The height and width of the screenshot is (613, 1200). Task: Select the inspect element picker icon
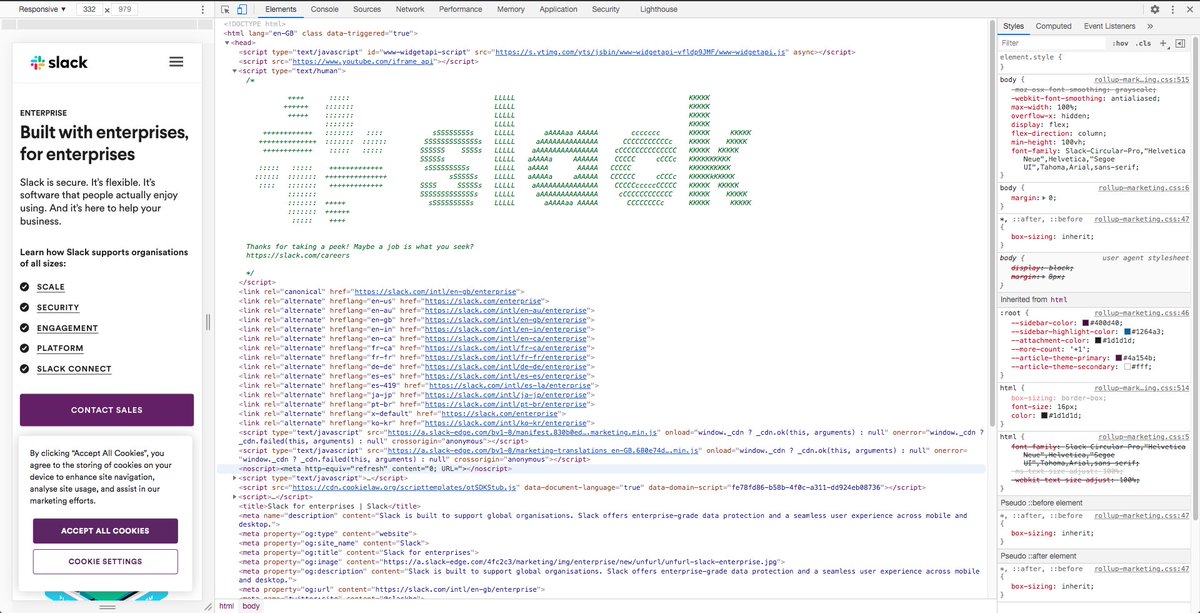click(225, 9)
